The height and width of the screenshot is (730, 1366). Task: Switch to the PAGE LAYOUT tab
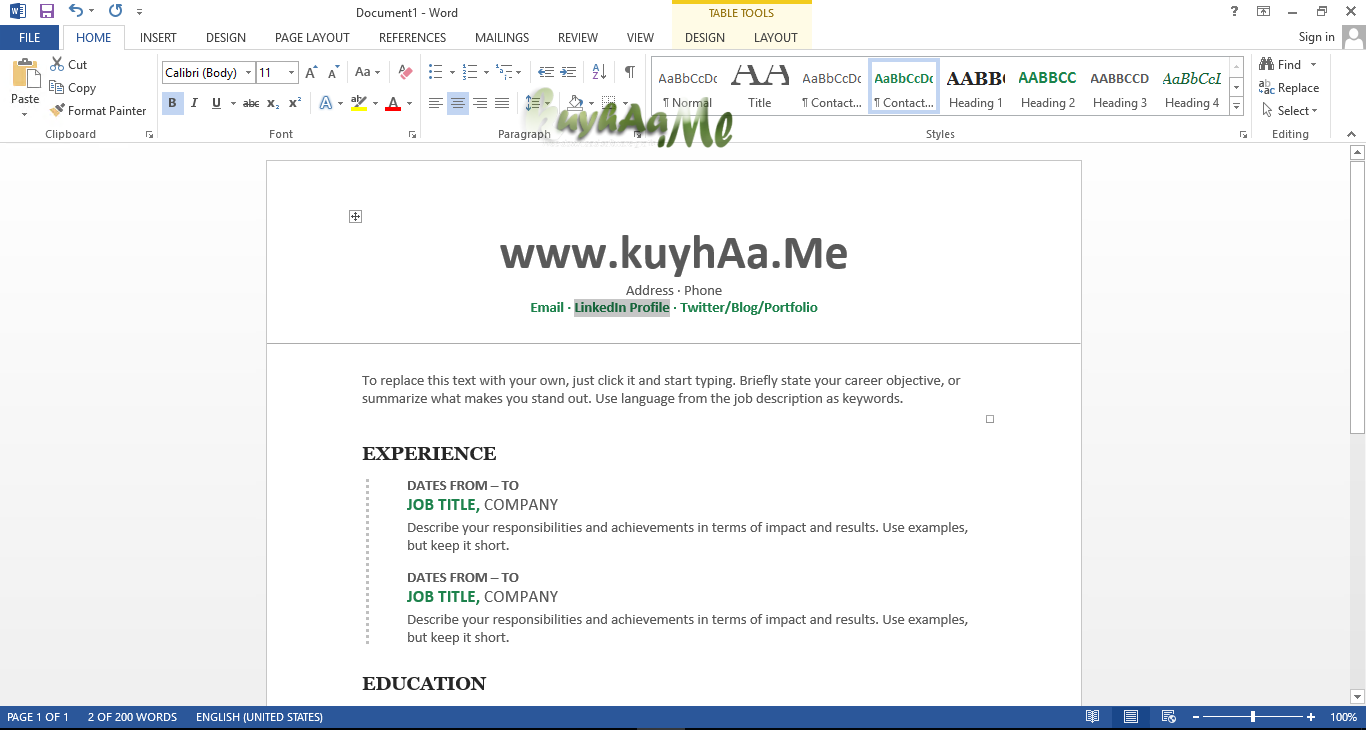point(312,38)
